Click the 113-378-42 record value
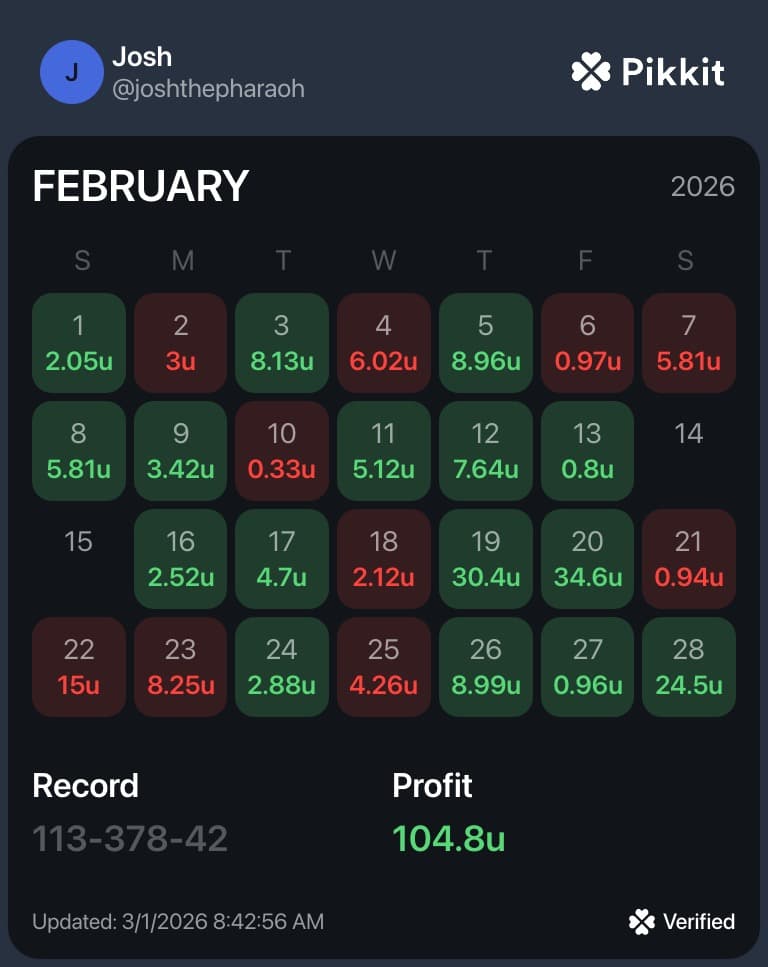This screenshot has height=967, width=768. [130, 839]
